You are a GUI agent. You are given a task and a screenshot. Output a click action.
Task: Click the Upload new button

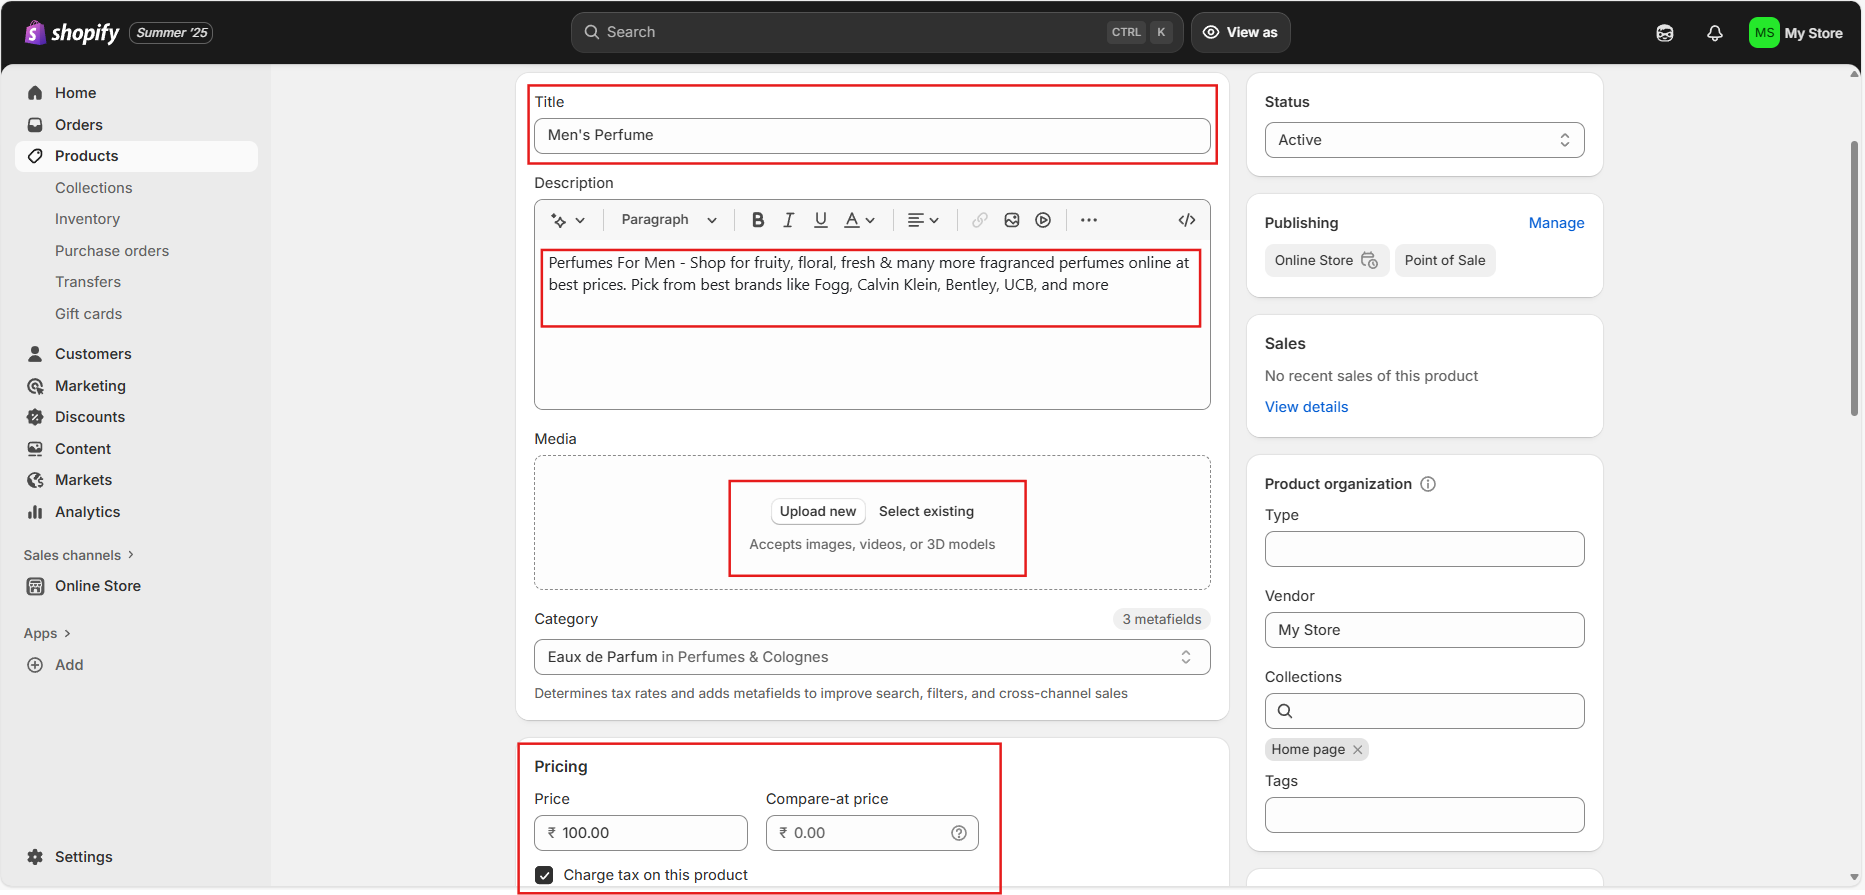(818, 511)
